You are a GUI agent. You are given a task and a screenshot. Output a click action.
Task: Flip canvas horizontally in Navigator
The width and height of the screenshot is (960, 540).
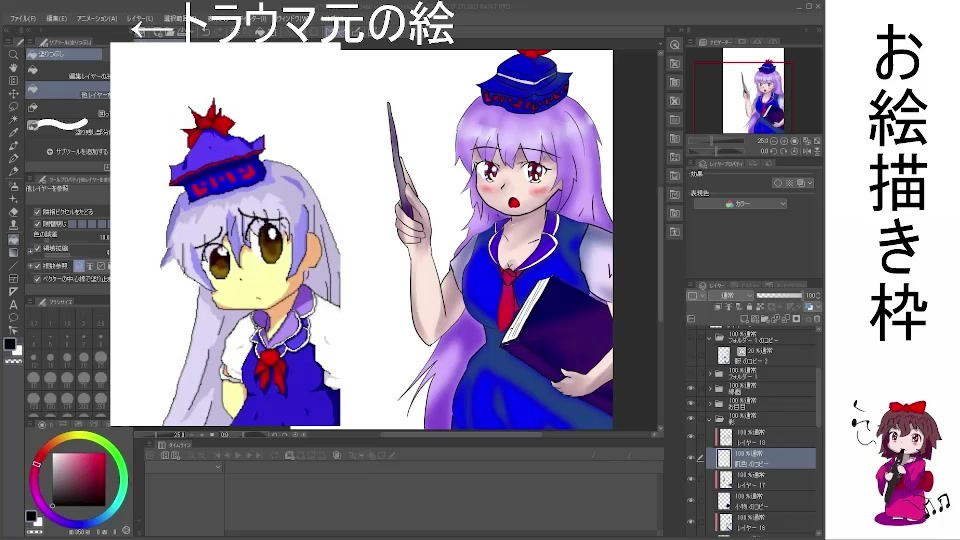[x=806, y=151]
